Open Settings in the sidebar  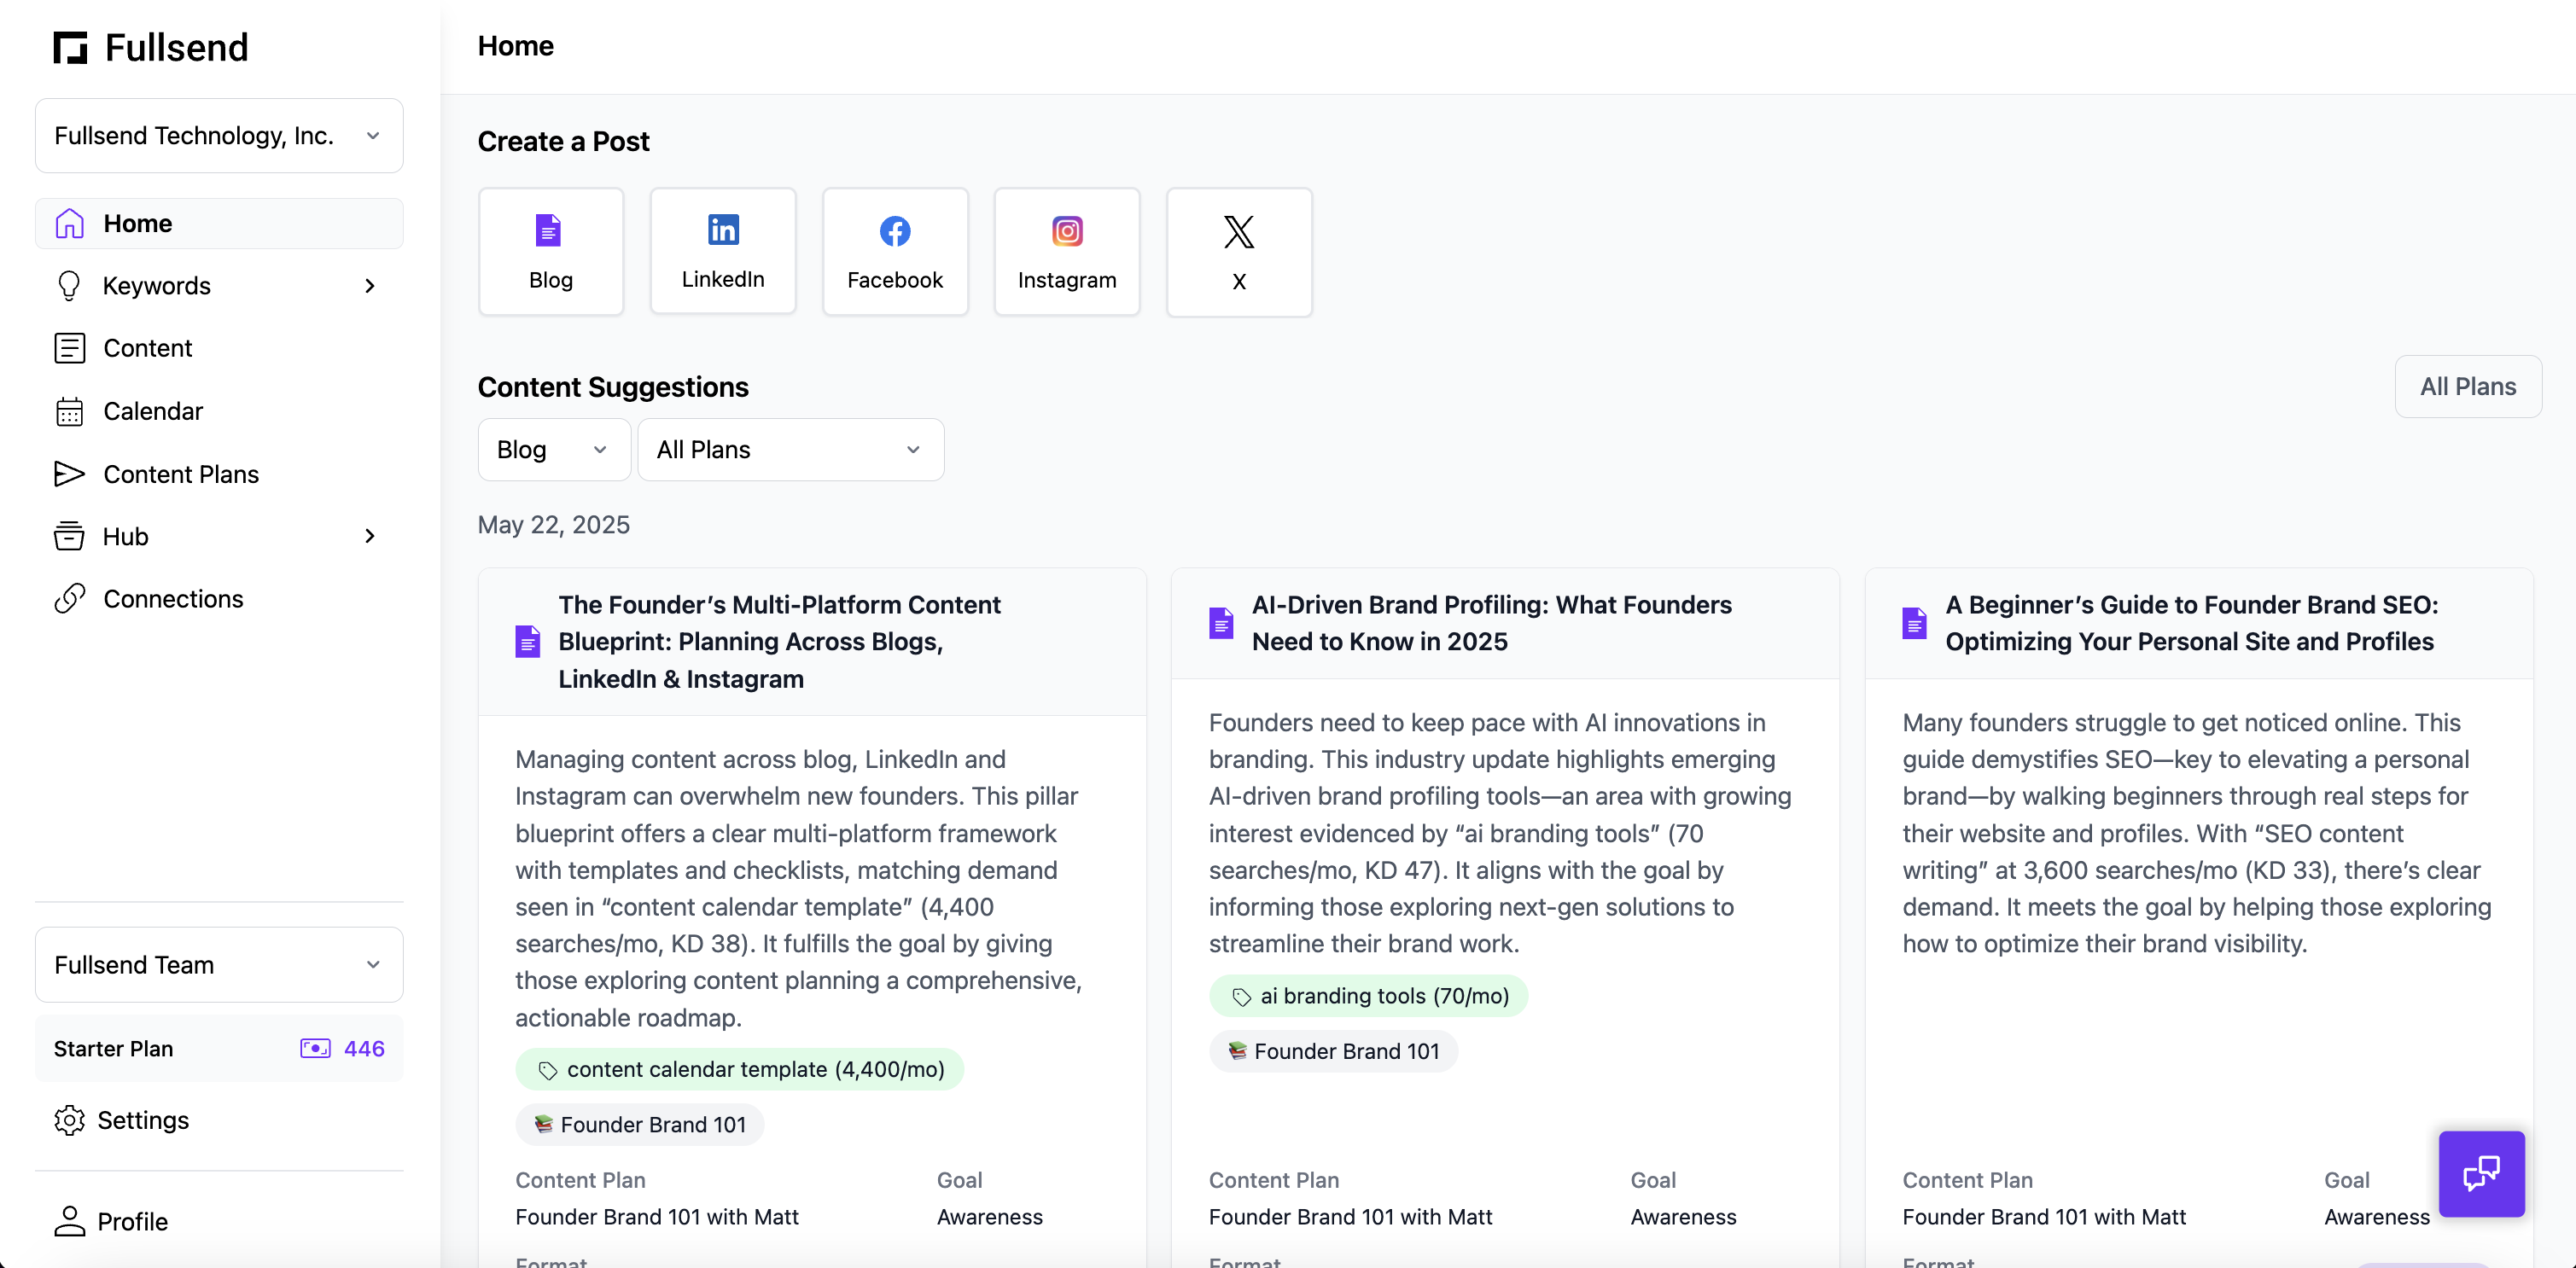[143, 1120]
